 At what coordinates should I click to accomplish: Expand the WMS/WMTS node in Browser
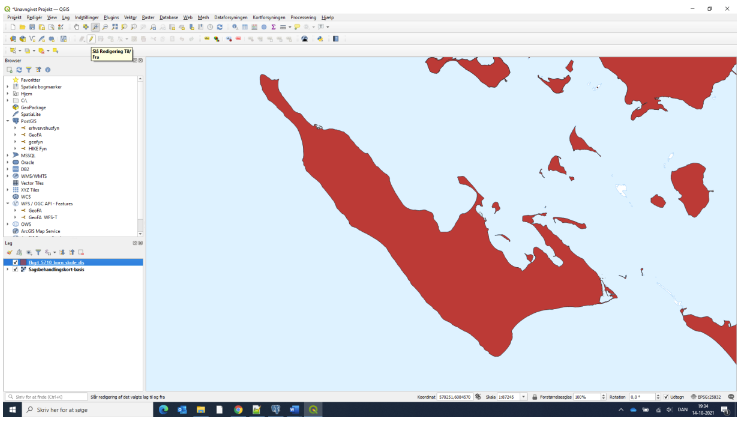[8, 176]
